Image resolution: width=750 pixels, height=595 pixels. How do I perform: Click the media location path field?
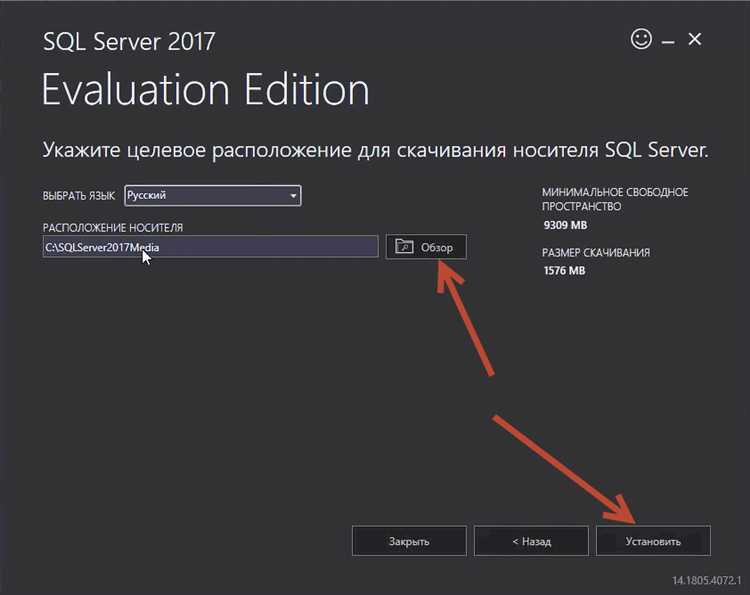tap(210, 247)
